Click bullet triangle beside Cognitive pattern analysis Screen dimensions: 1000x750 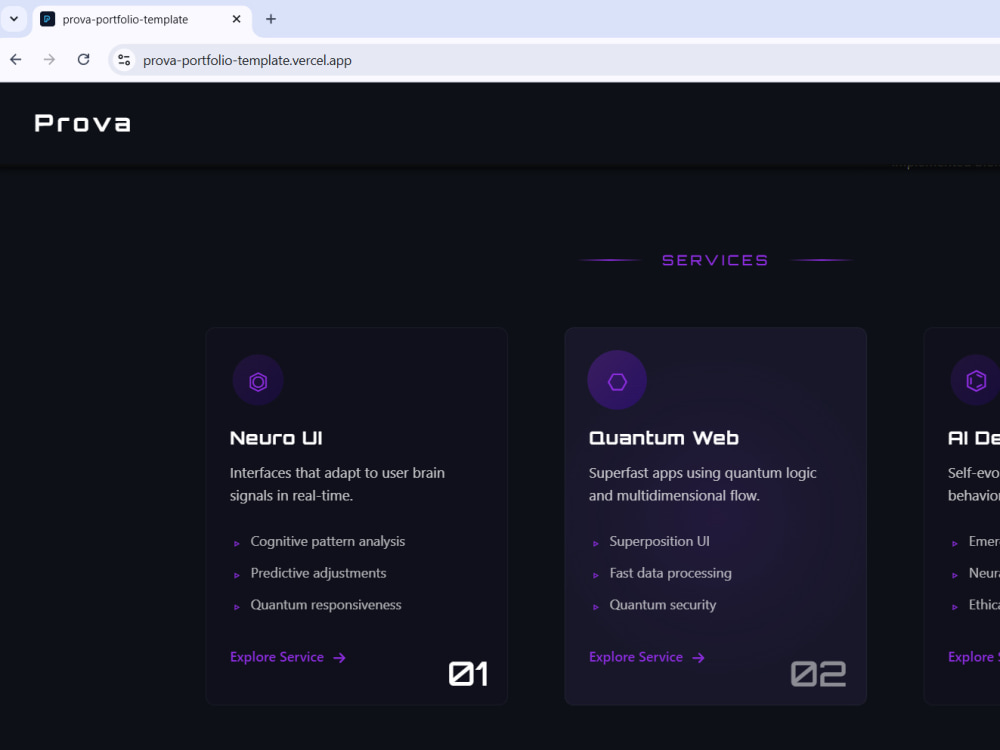[237, 543]
